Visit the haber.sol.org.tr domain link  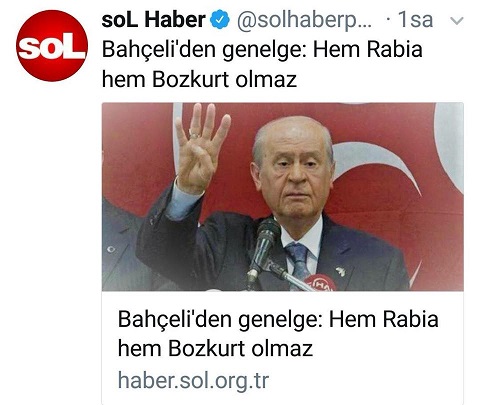pyautogui.click(x=193, y=380)
